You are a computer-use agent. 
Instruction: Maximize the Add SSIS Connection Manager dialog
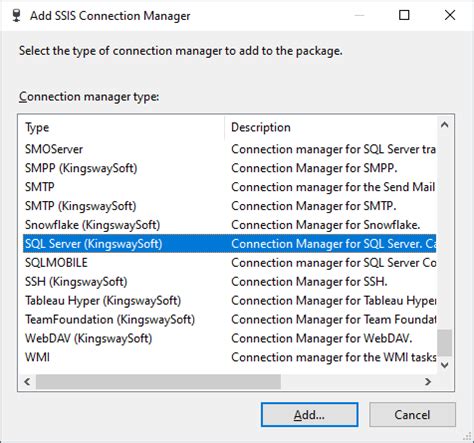click(x=404, y=15)
